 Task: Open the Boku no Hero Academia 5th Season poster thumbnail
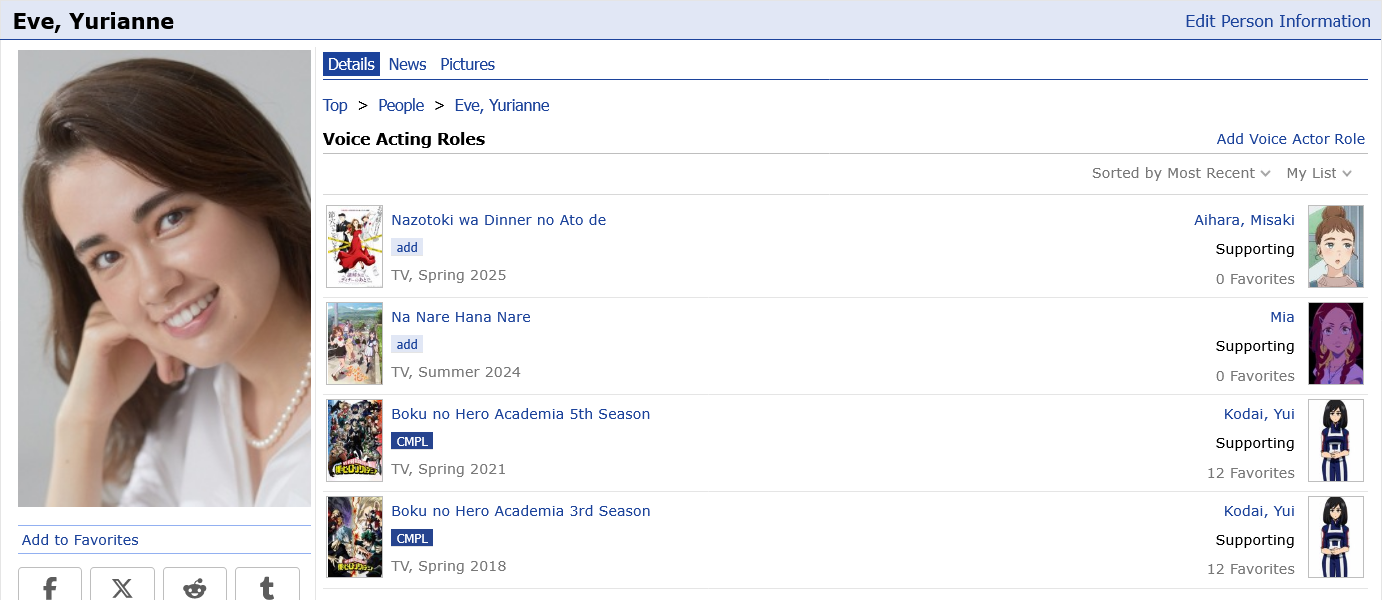coord(355,440)
